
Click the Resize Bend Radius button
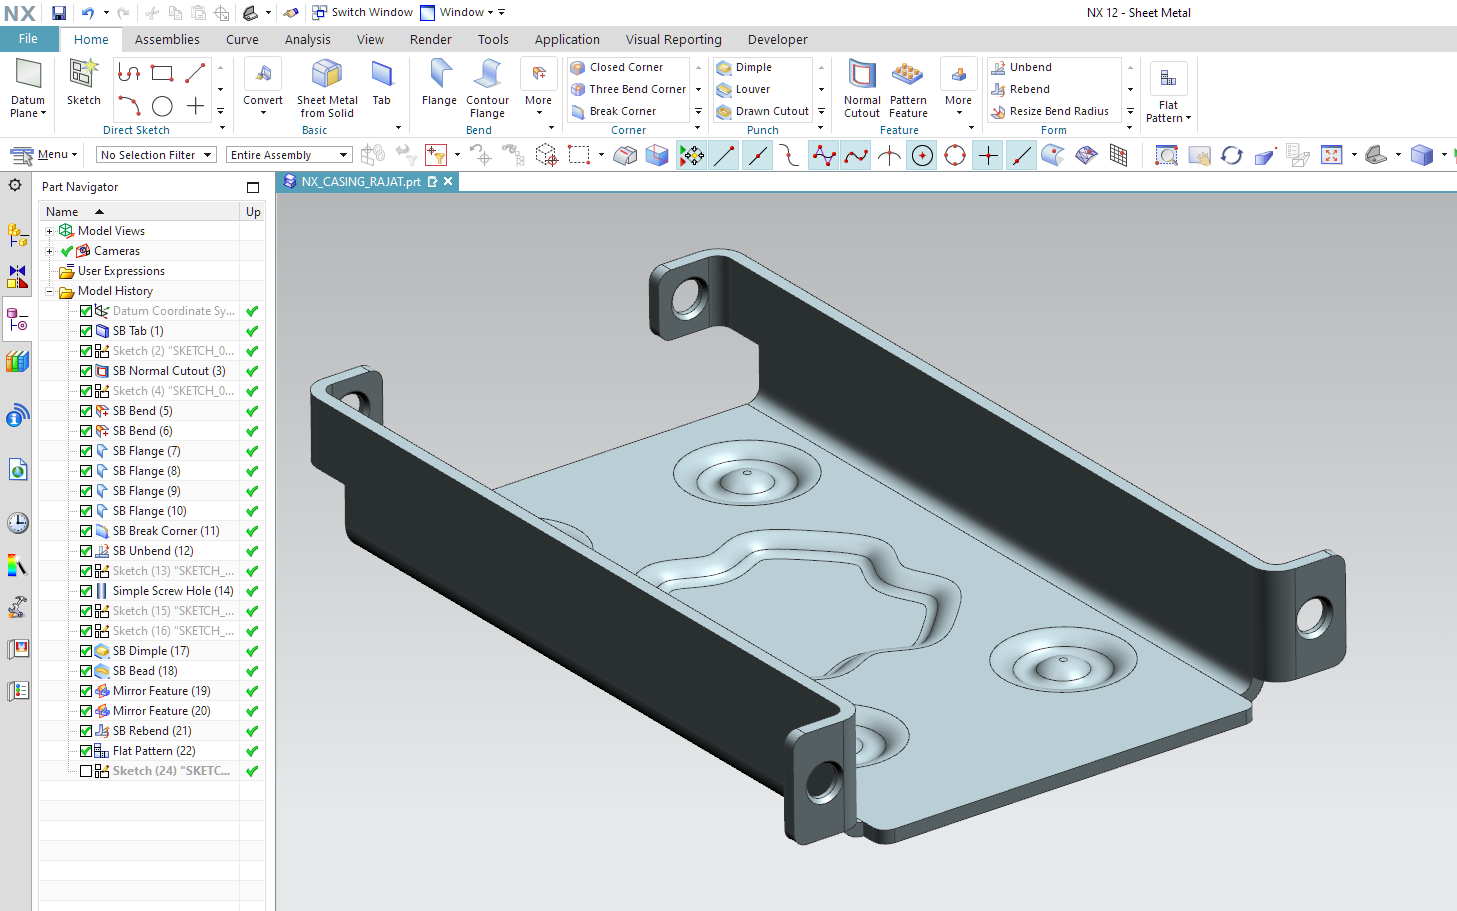pos(1058,111)
